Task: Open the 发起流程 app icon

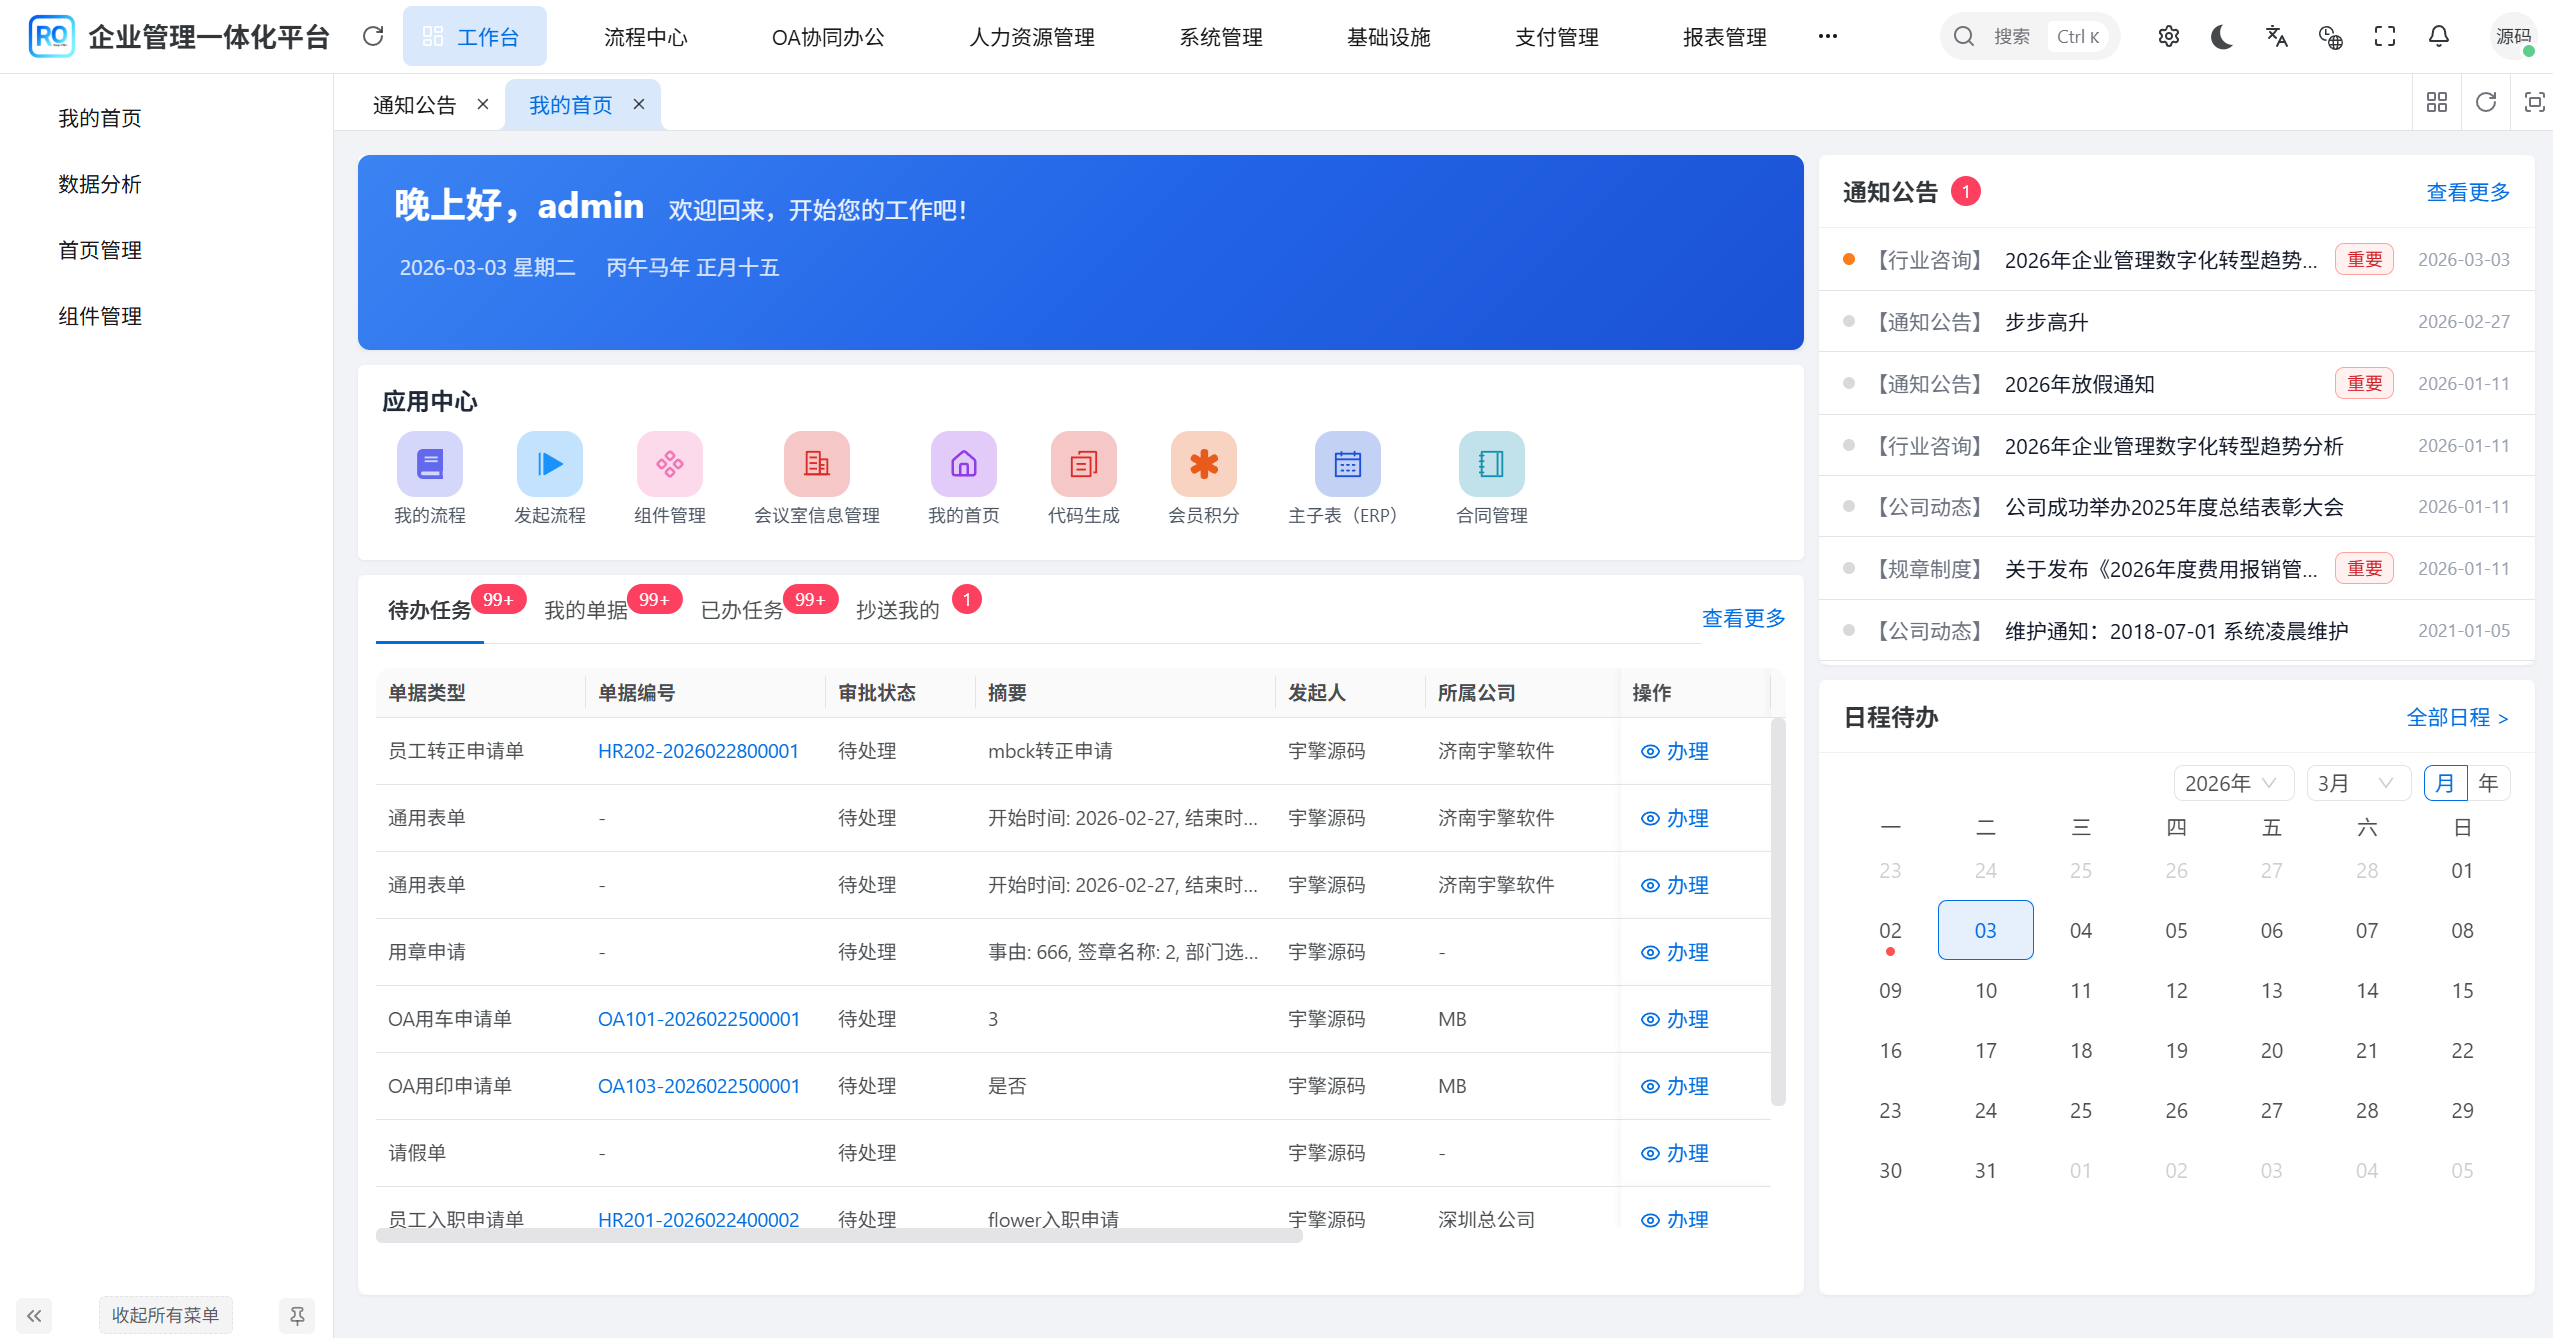Action: pyautogui.click(x=549, y=464)
